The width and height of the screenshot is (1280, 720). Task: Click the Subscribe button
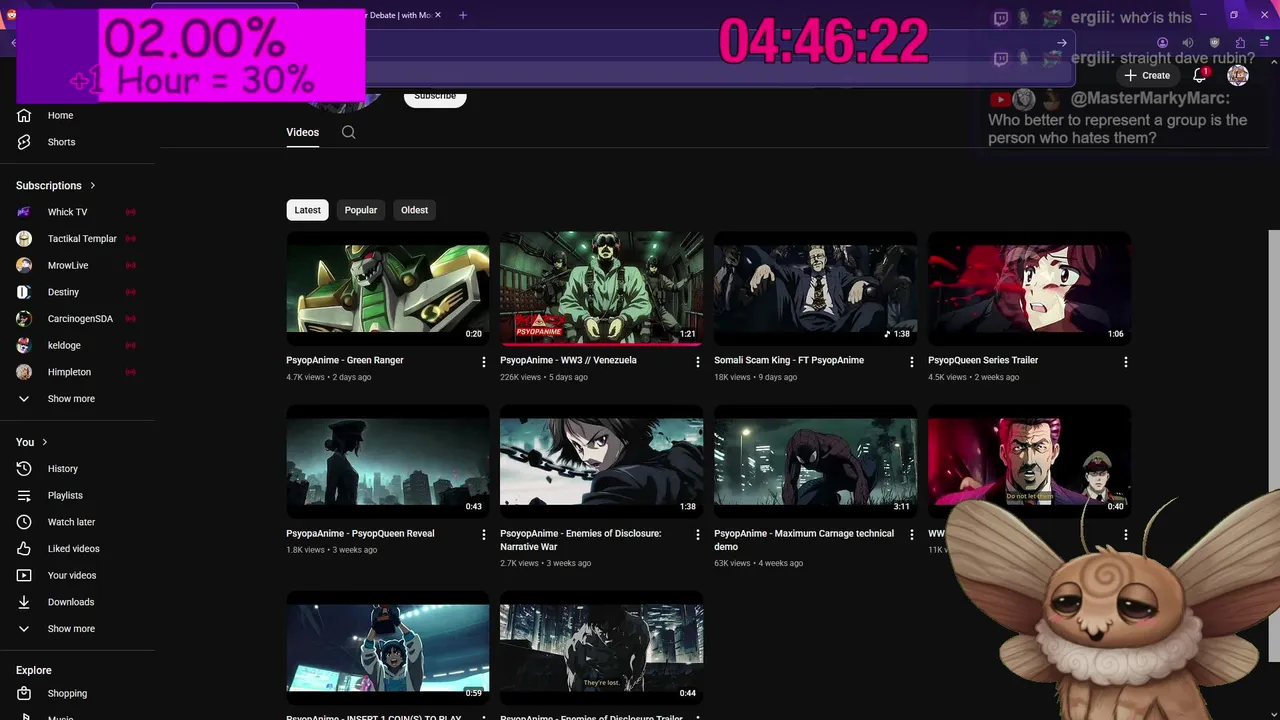coord(435,97)
